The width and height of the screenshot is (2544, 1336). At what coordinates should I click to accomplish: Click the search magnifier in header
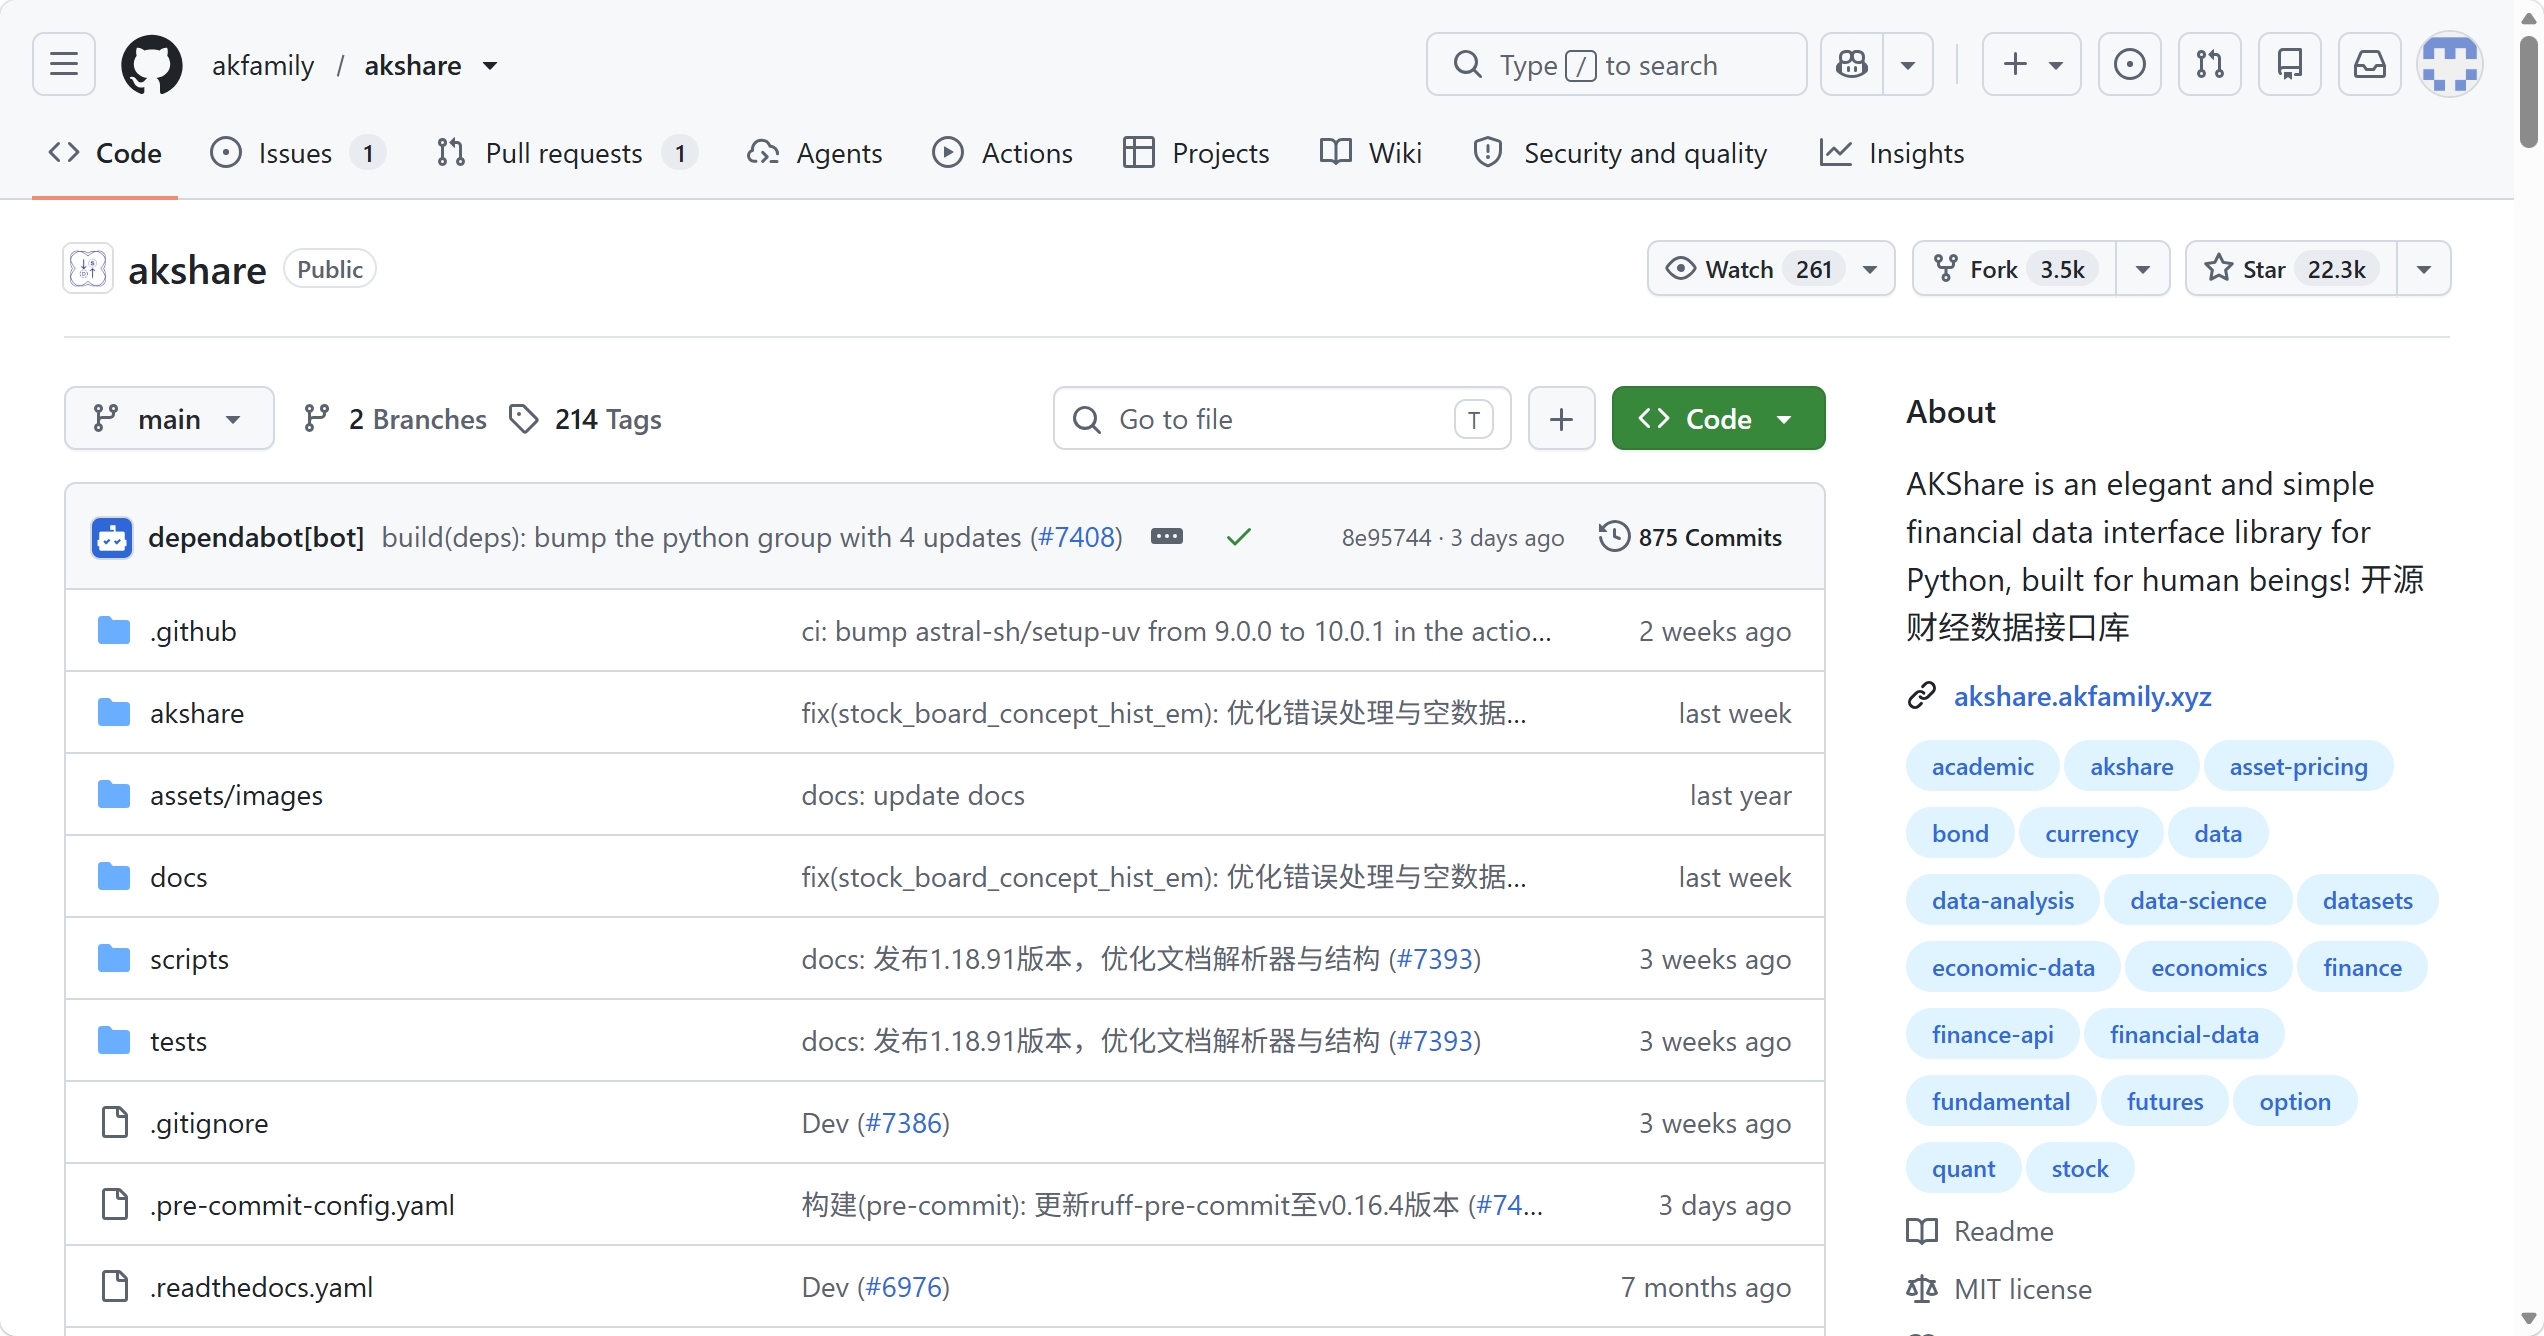point(1467,65)
